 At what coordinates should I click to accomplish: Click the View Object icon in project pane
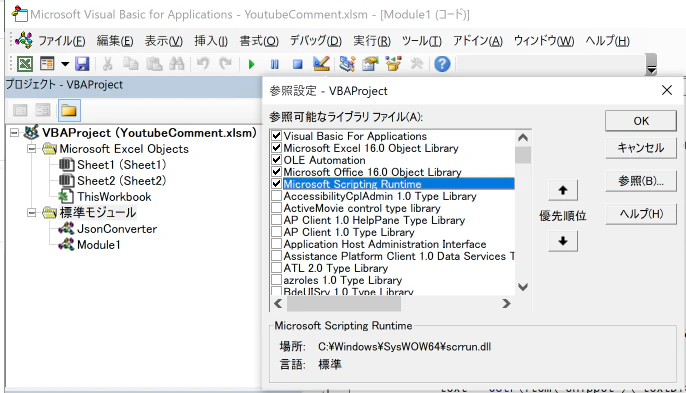(43, 110)
